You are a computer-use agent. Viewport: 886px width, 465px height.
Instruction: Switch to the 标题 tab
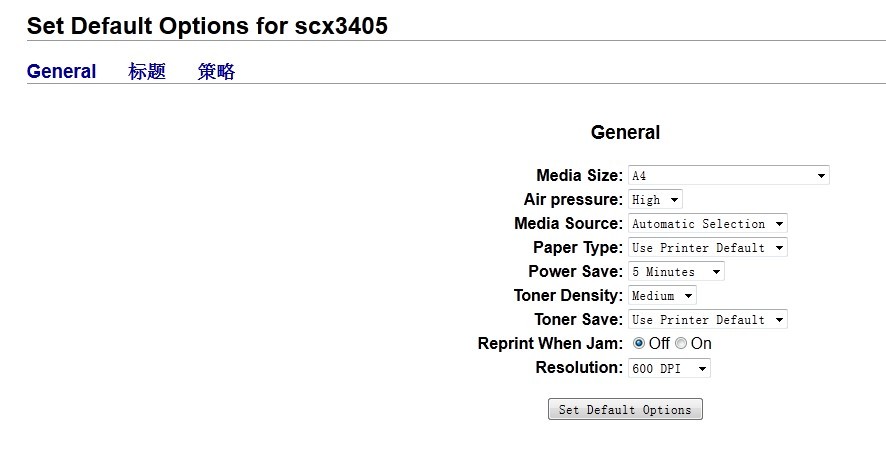pos(147,71)
